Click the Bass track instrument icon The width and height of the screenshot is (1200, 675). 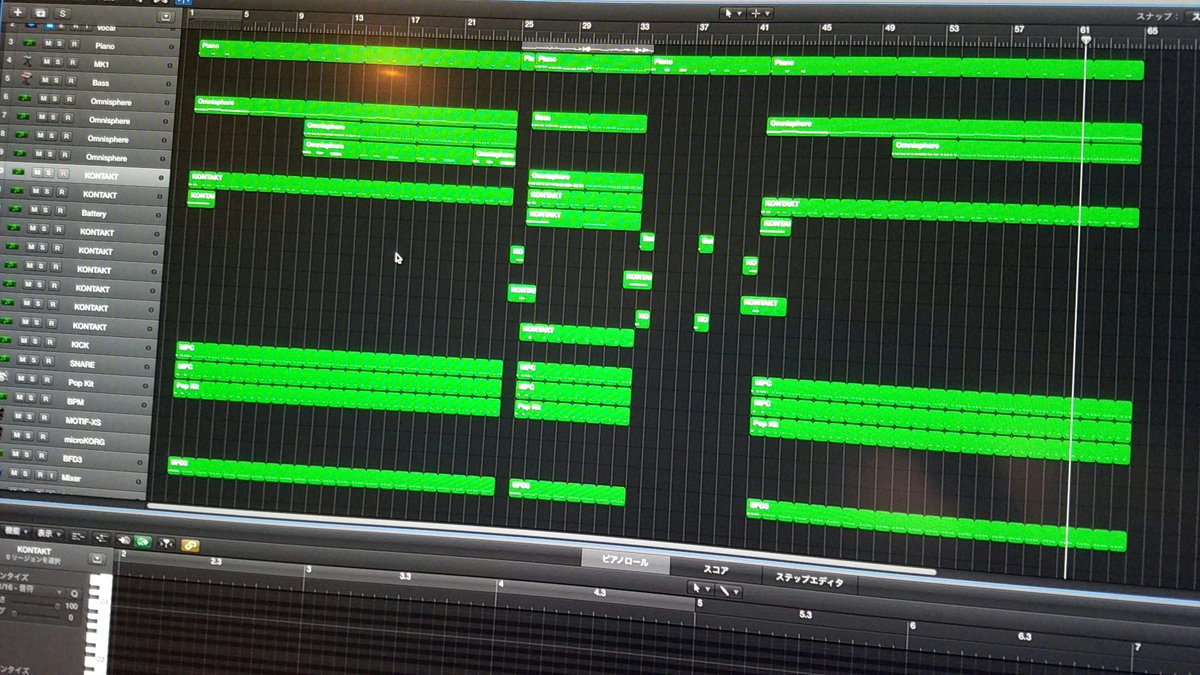26,78
